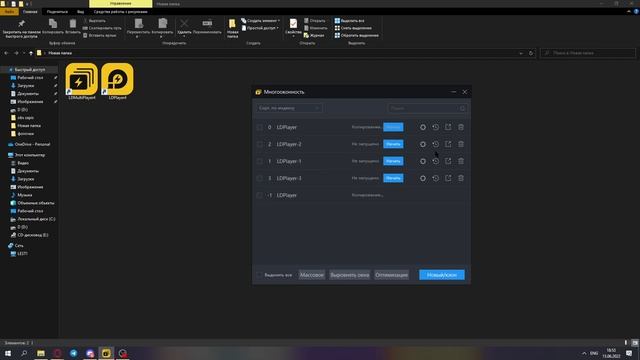The image size is (640, 360).
Task: Click the Cut command in Explorer ribbon
Action: point(94,21)
